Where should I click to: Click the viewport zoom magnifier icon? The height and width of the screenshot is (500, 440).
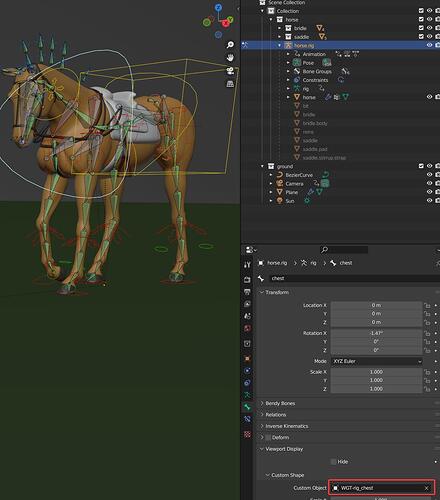(x=230, y=45)
